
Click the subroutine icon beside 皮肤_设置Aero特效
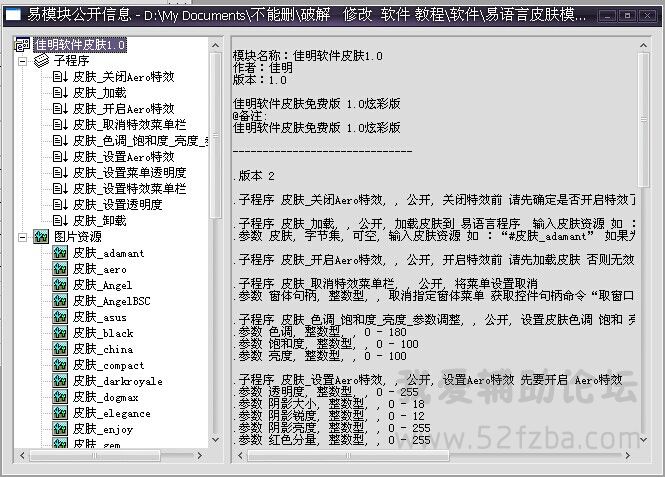click(x=60, y=157)
